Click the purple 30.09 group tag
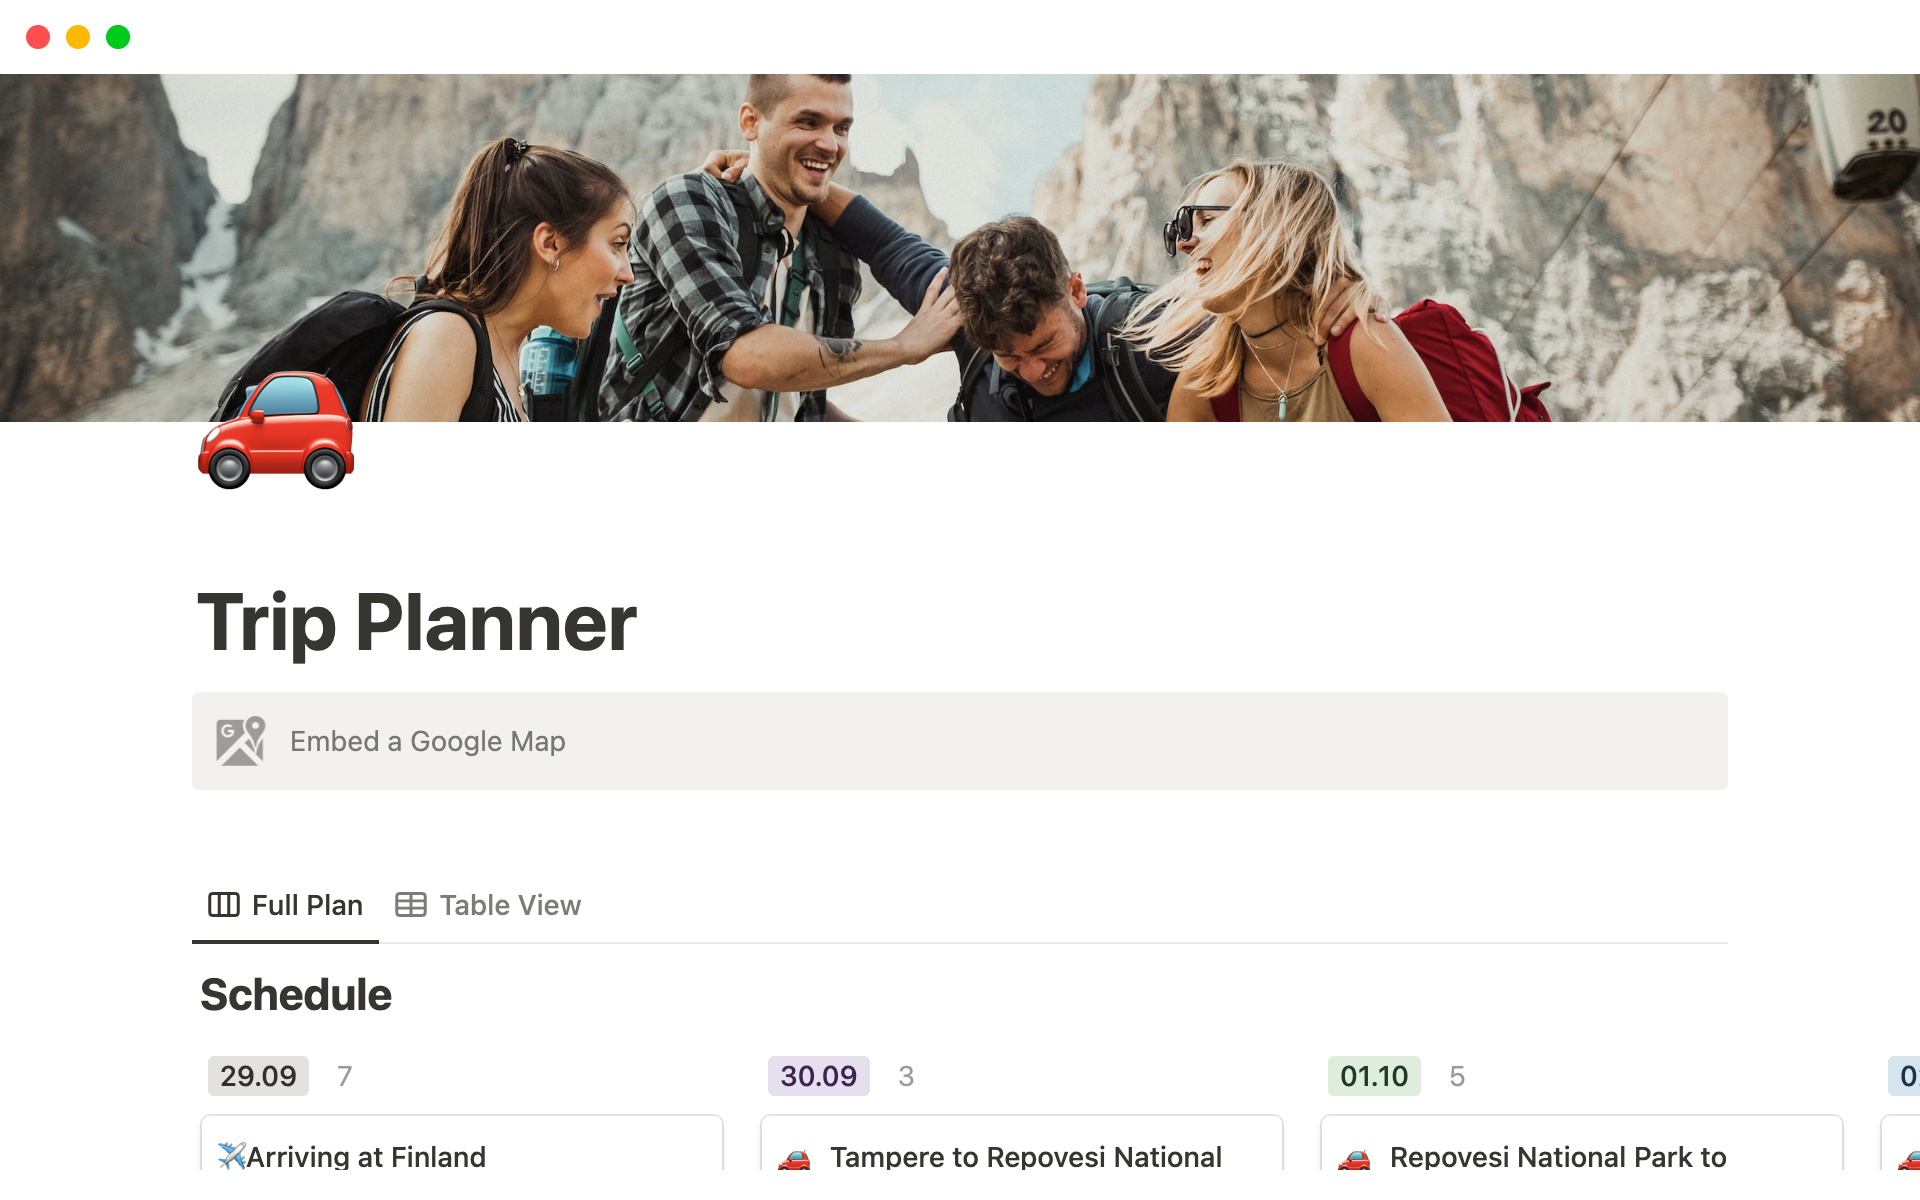Screen dimensions: 1920x1200 (x=818, y=1076)
